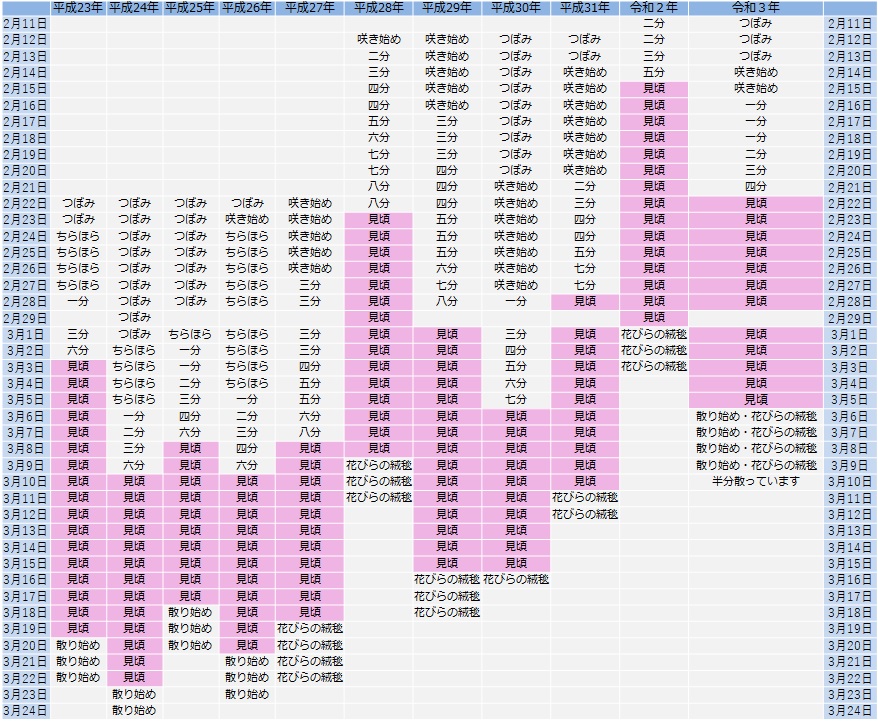Select the 令和３年 column header

(755, 7)
